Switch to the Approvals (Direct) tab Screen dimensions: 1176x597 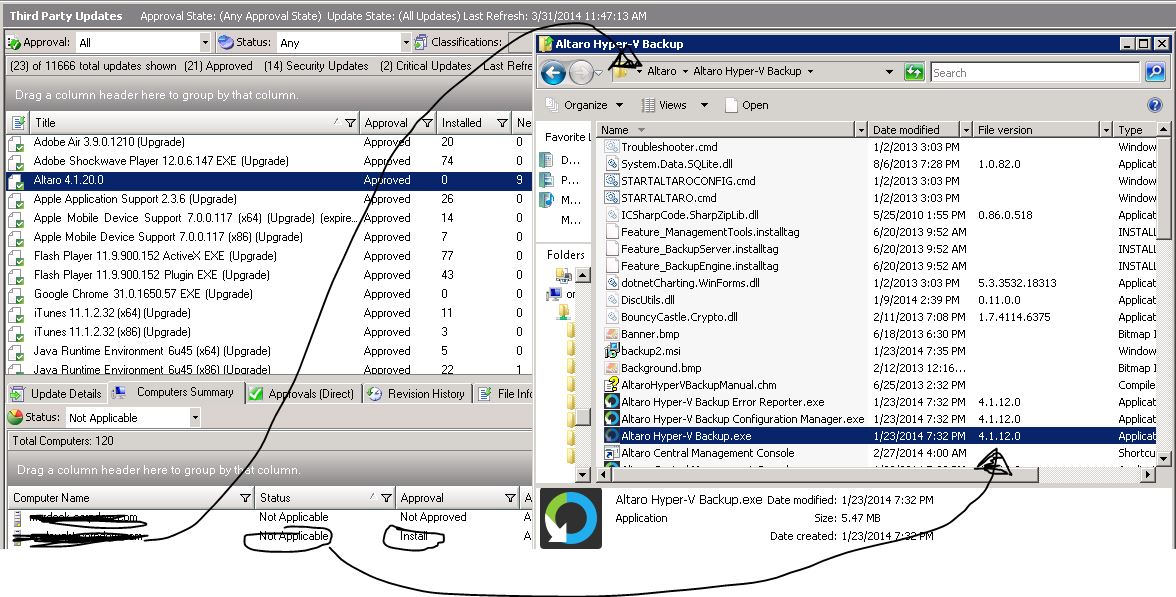tap(302, 394)
